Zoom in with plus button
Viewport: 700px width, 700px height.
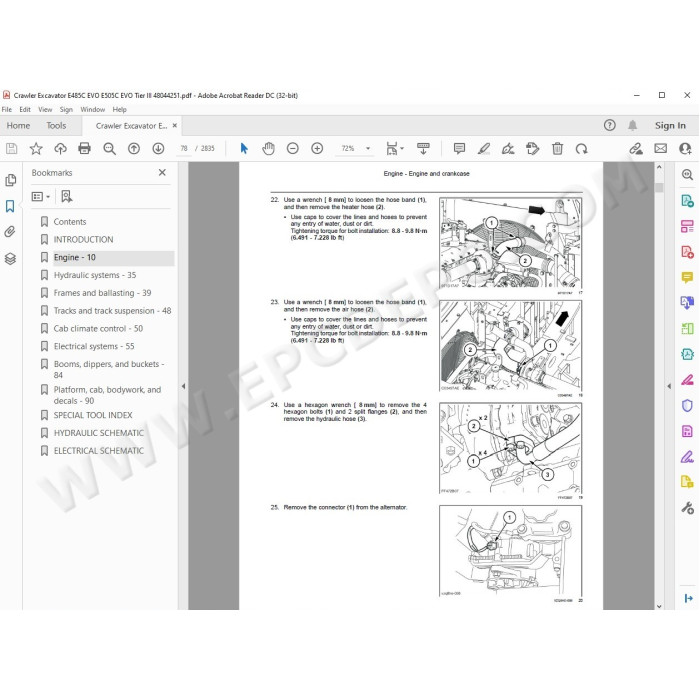click(x=317, y=148)
